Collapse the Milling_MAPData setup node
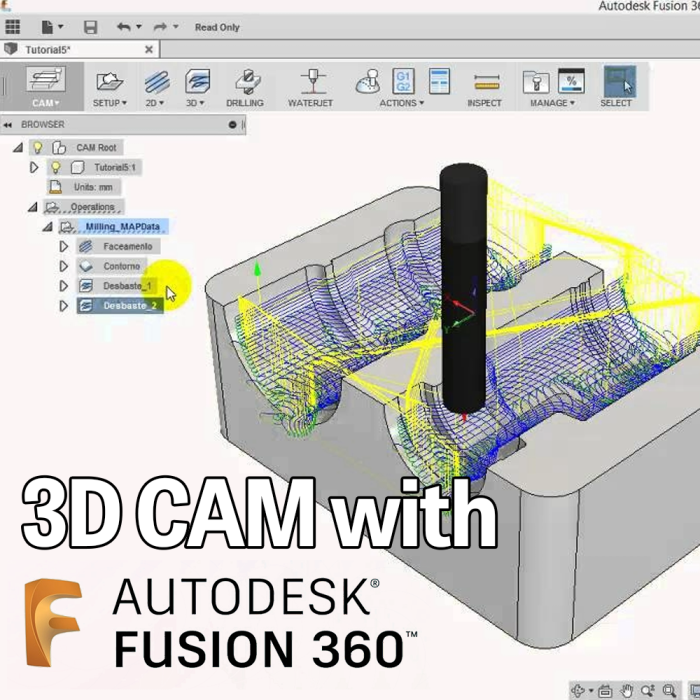Viewport: 700px width, 700px height. 48,227
